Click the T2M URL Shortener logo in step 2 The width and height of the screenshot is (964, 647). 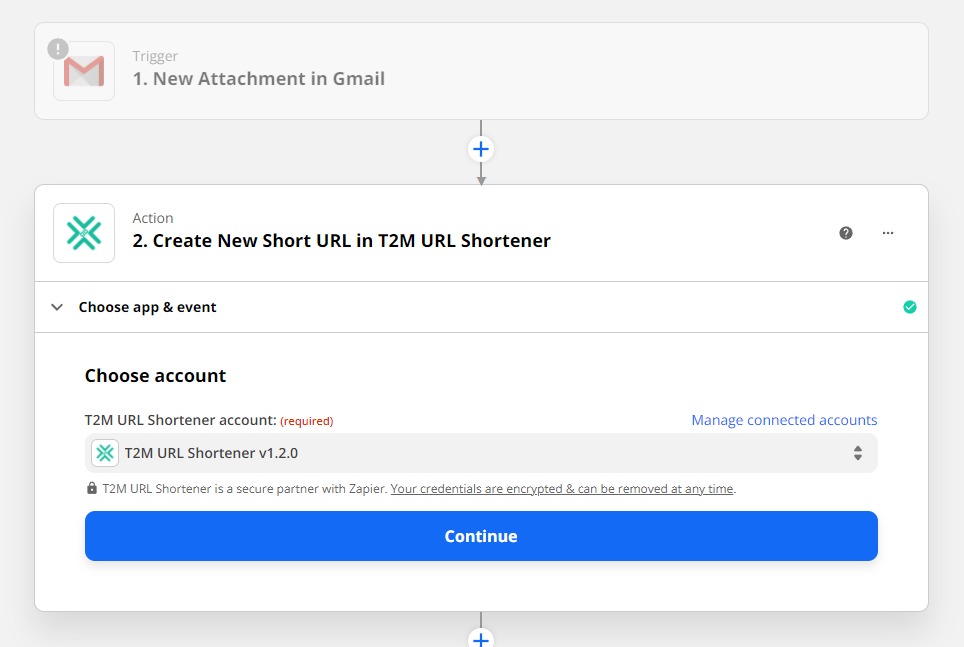point(84,233)
